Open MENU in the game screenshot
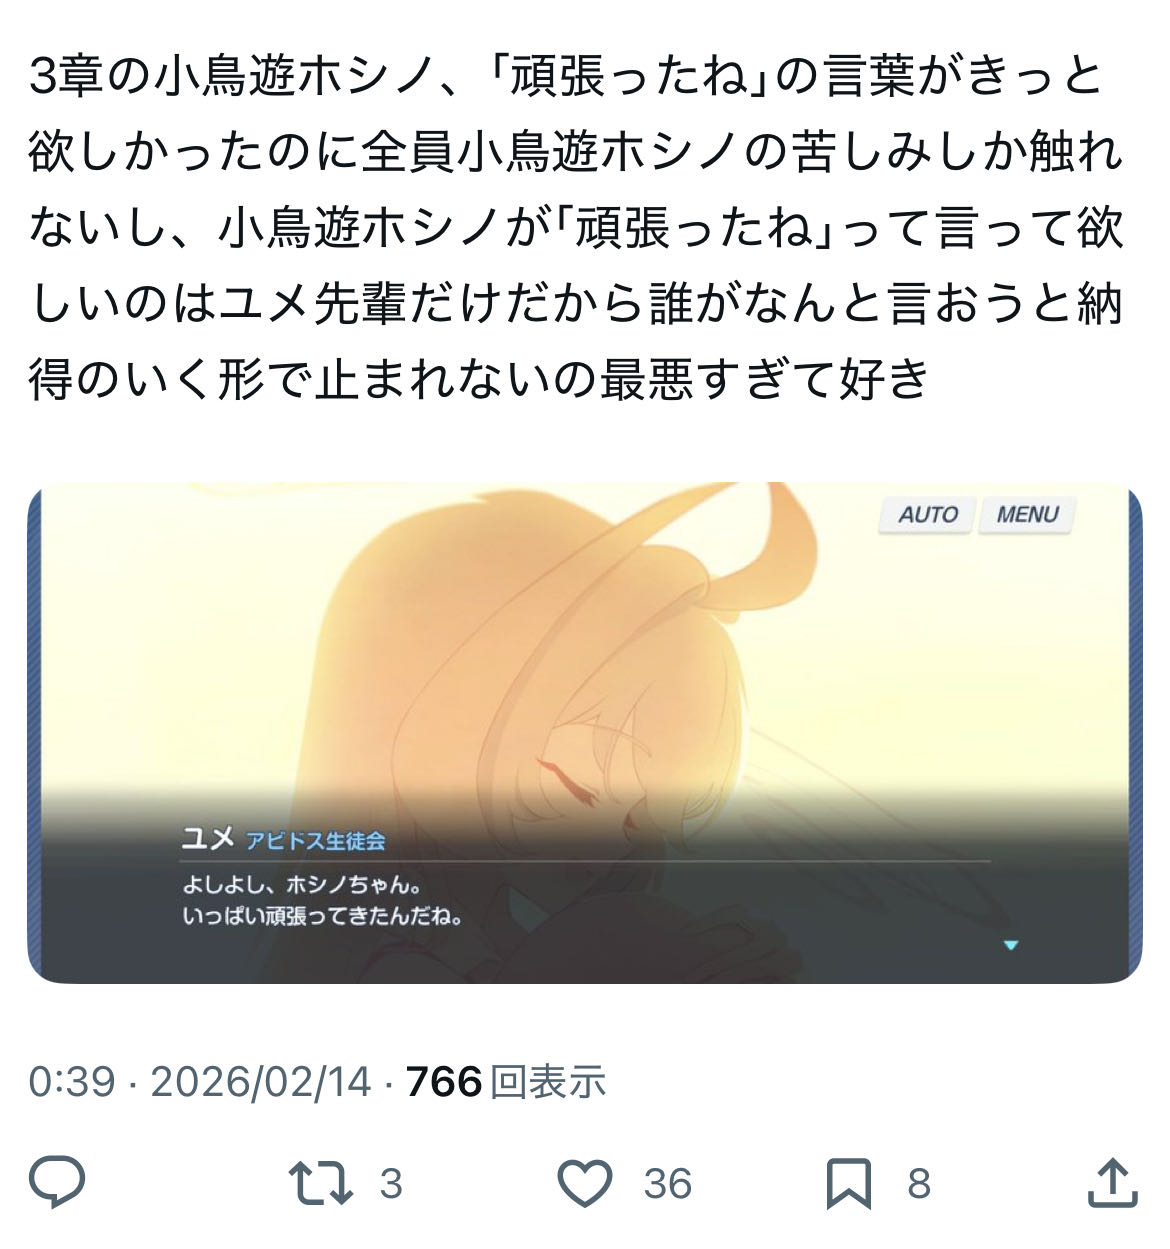This screenshot has height=1249, width=1170. pyautogui.click(x=1026, y=515)
